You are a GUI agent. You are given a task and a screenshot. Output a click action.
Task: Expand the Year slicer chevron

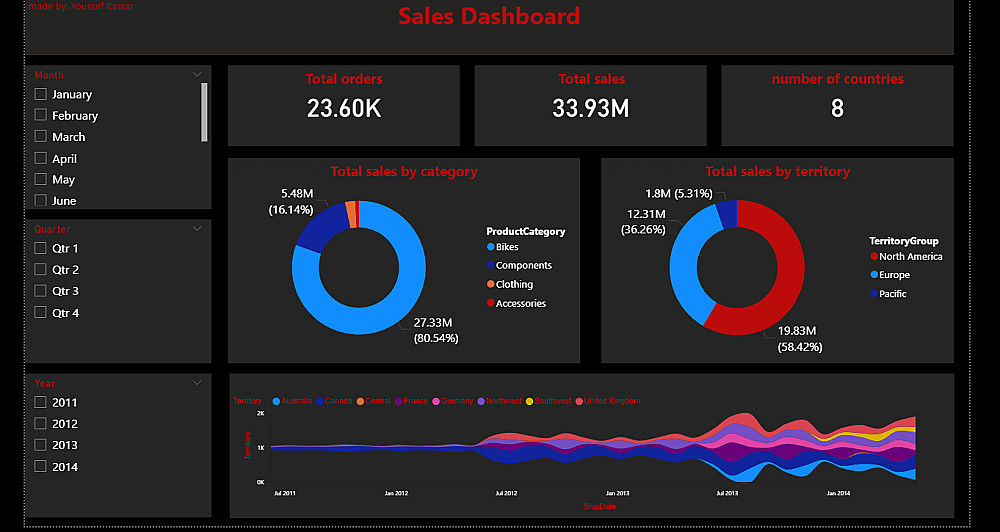coord(197,383)
